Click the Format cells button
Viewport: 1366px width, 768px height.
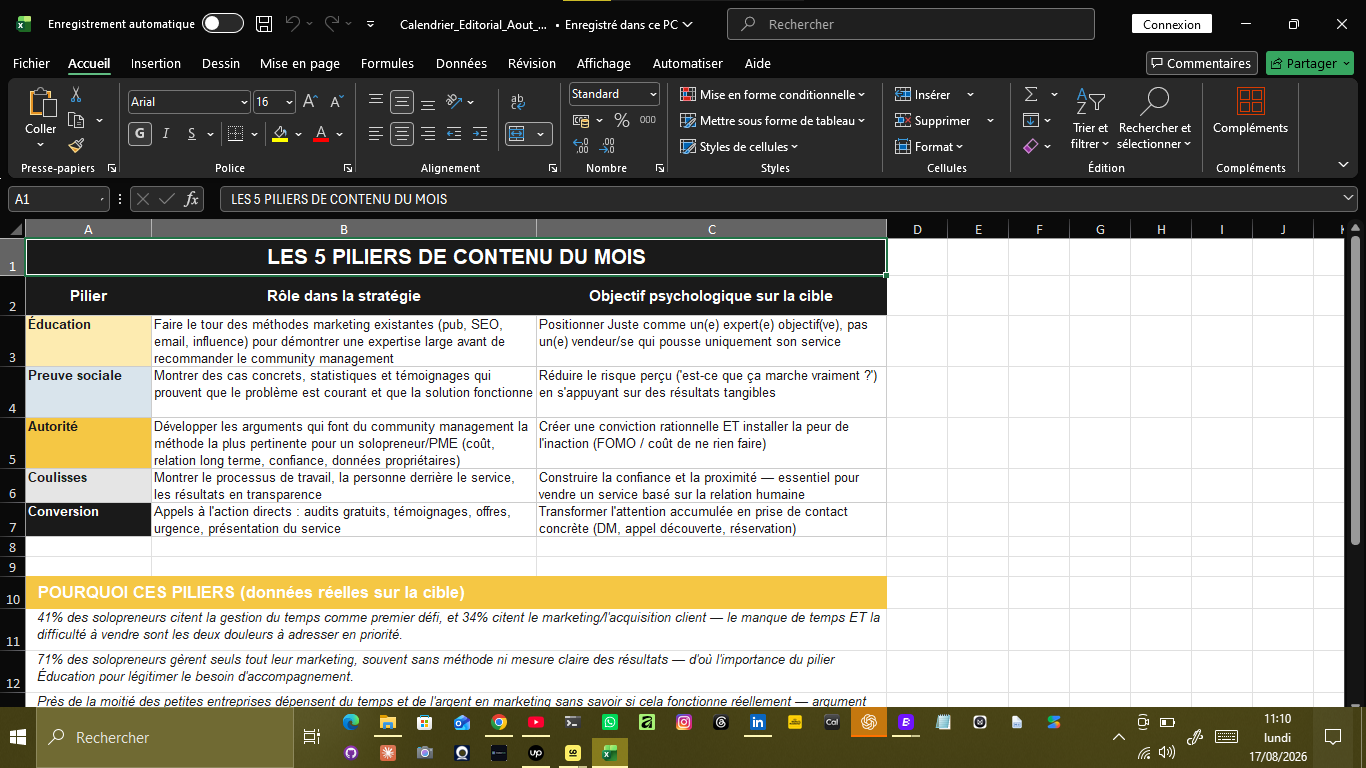click(929, 147)
